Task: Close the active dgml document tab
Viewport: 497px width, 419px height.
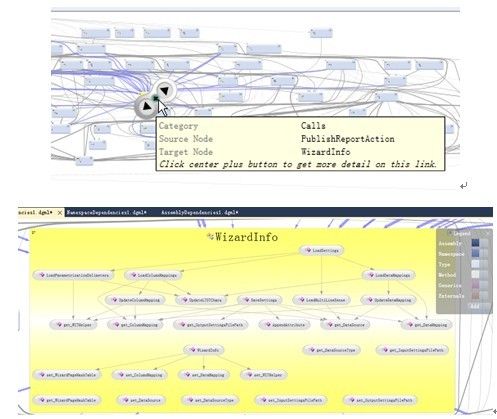Action: (x=60, y=212)
